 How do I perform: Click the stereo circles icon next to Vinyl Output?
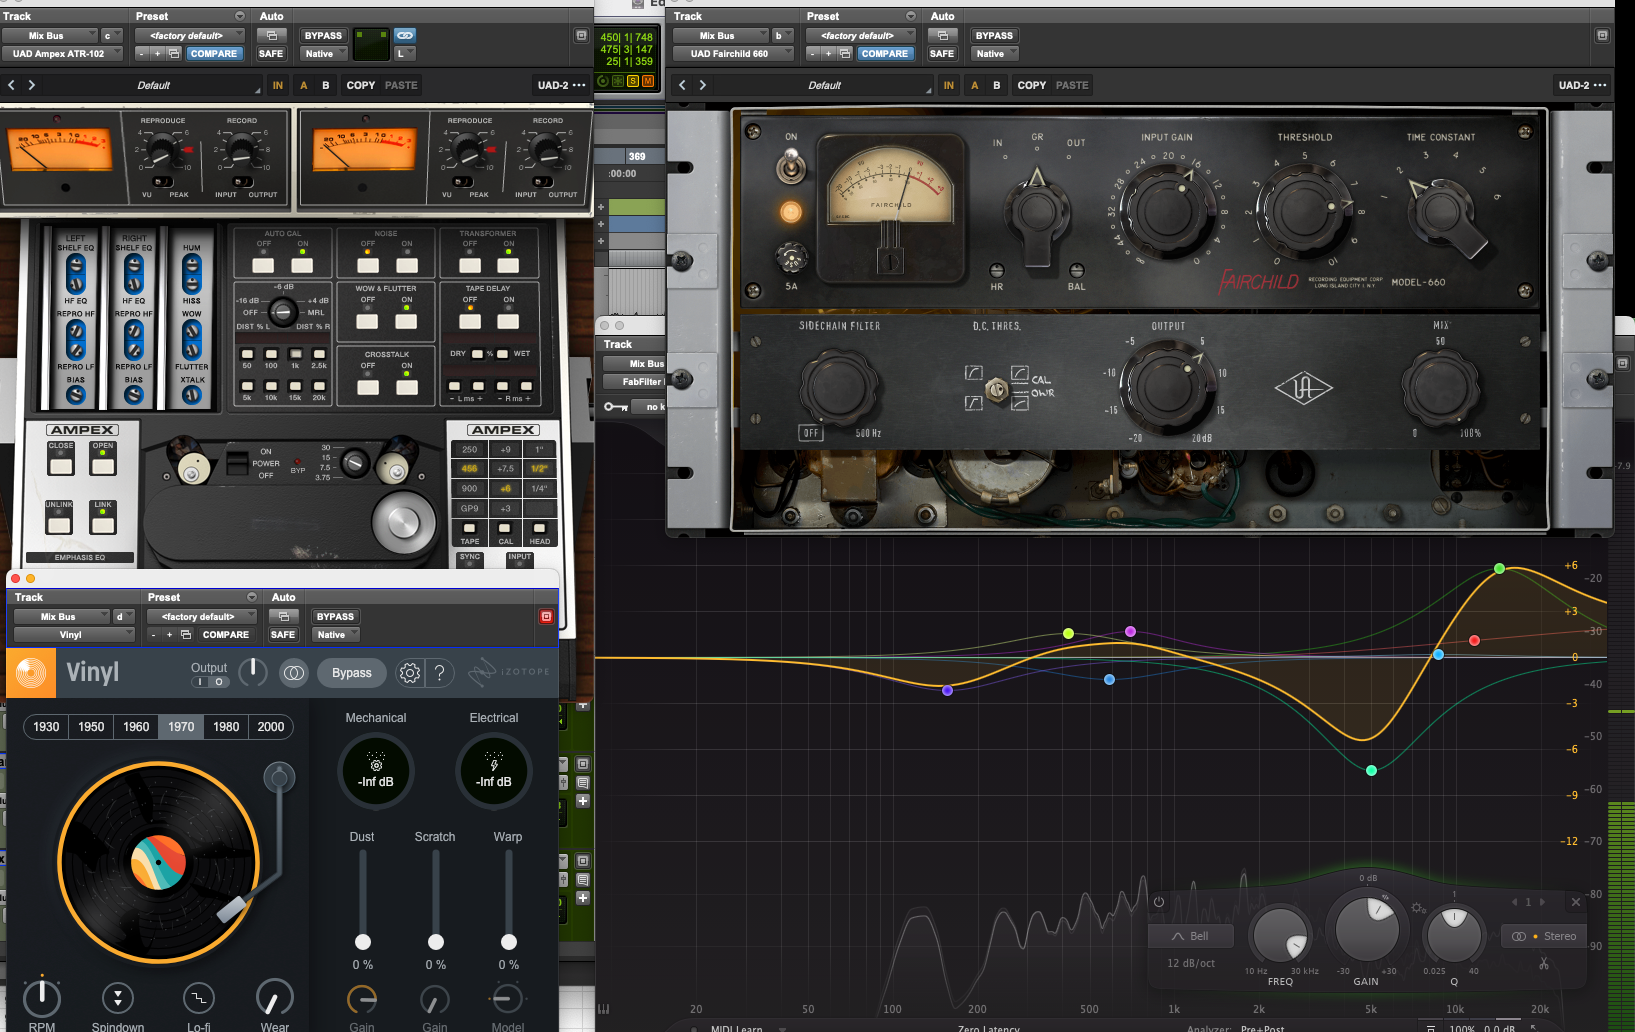293,673
